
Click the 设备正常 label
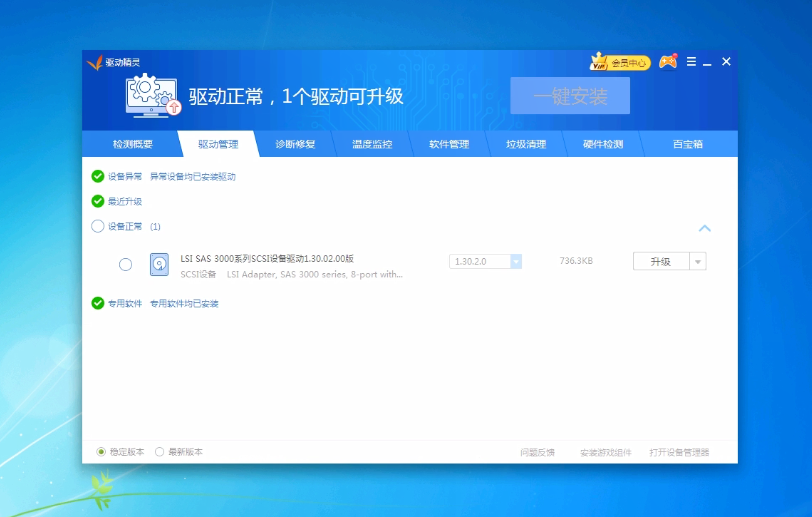click(x=125, y=226)
